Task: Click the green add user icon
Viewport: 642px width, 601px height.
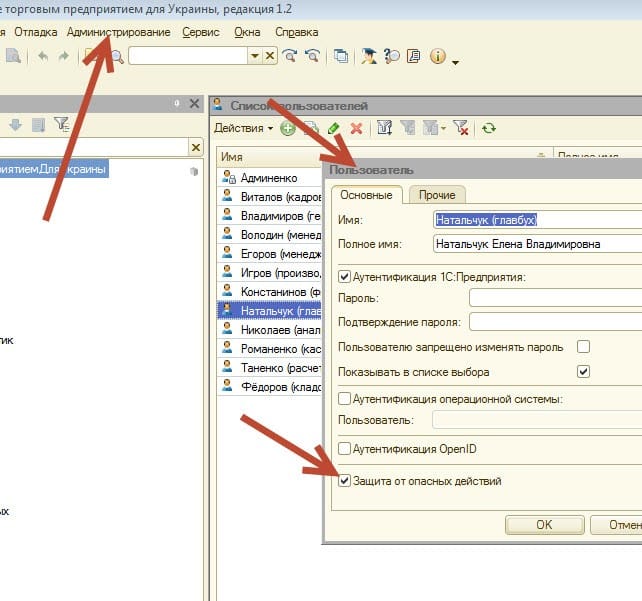Action: coord(287,128)
